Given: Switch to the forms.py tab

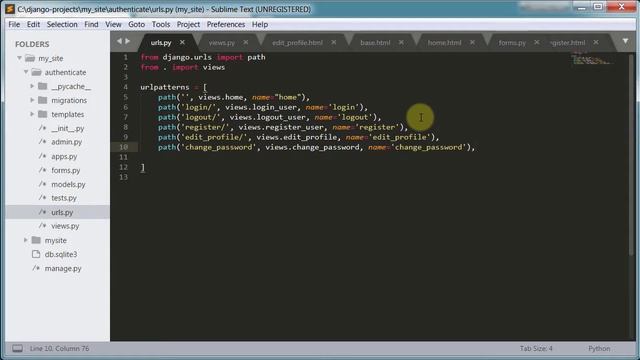Looking at the screenshot, I should click(512, 42).
